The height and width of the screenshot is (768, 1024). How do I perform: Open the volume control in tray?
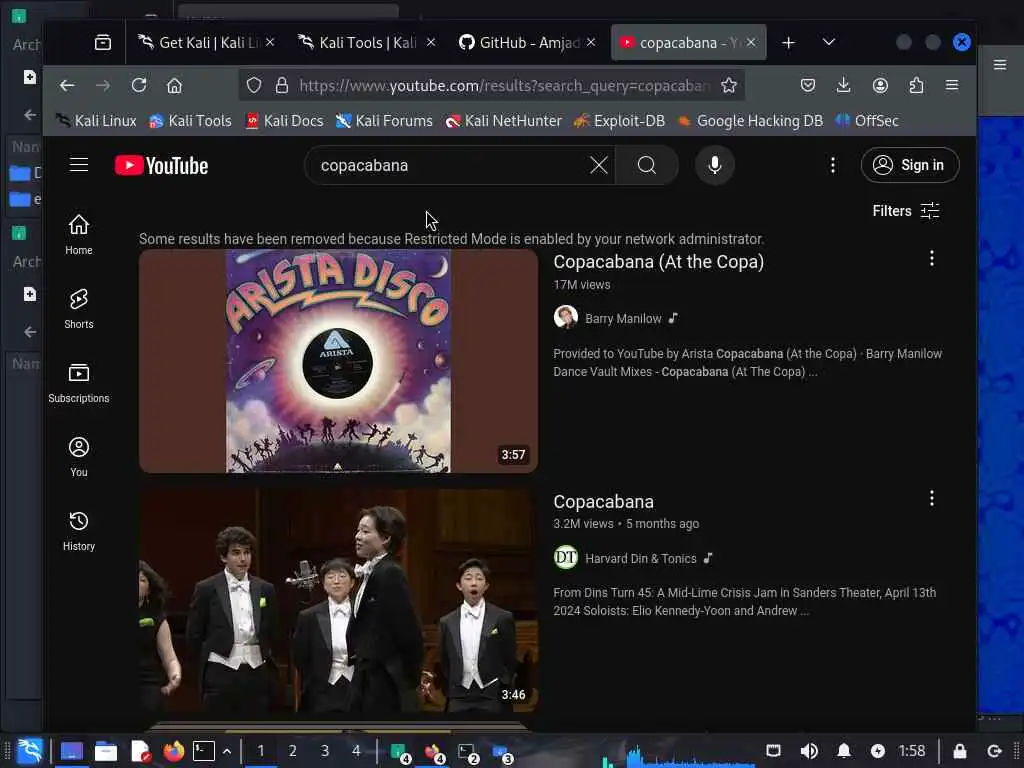point(808,751)
